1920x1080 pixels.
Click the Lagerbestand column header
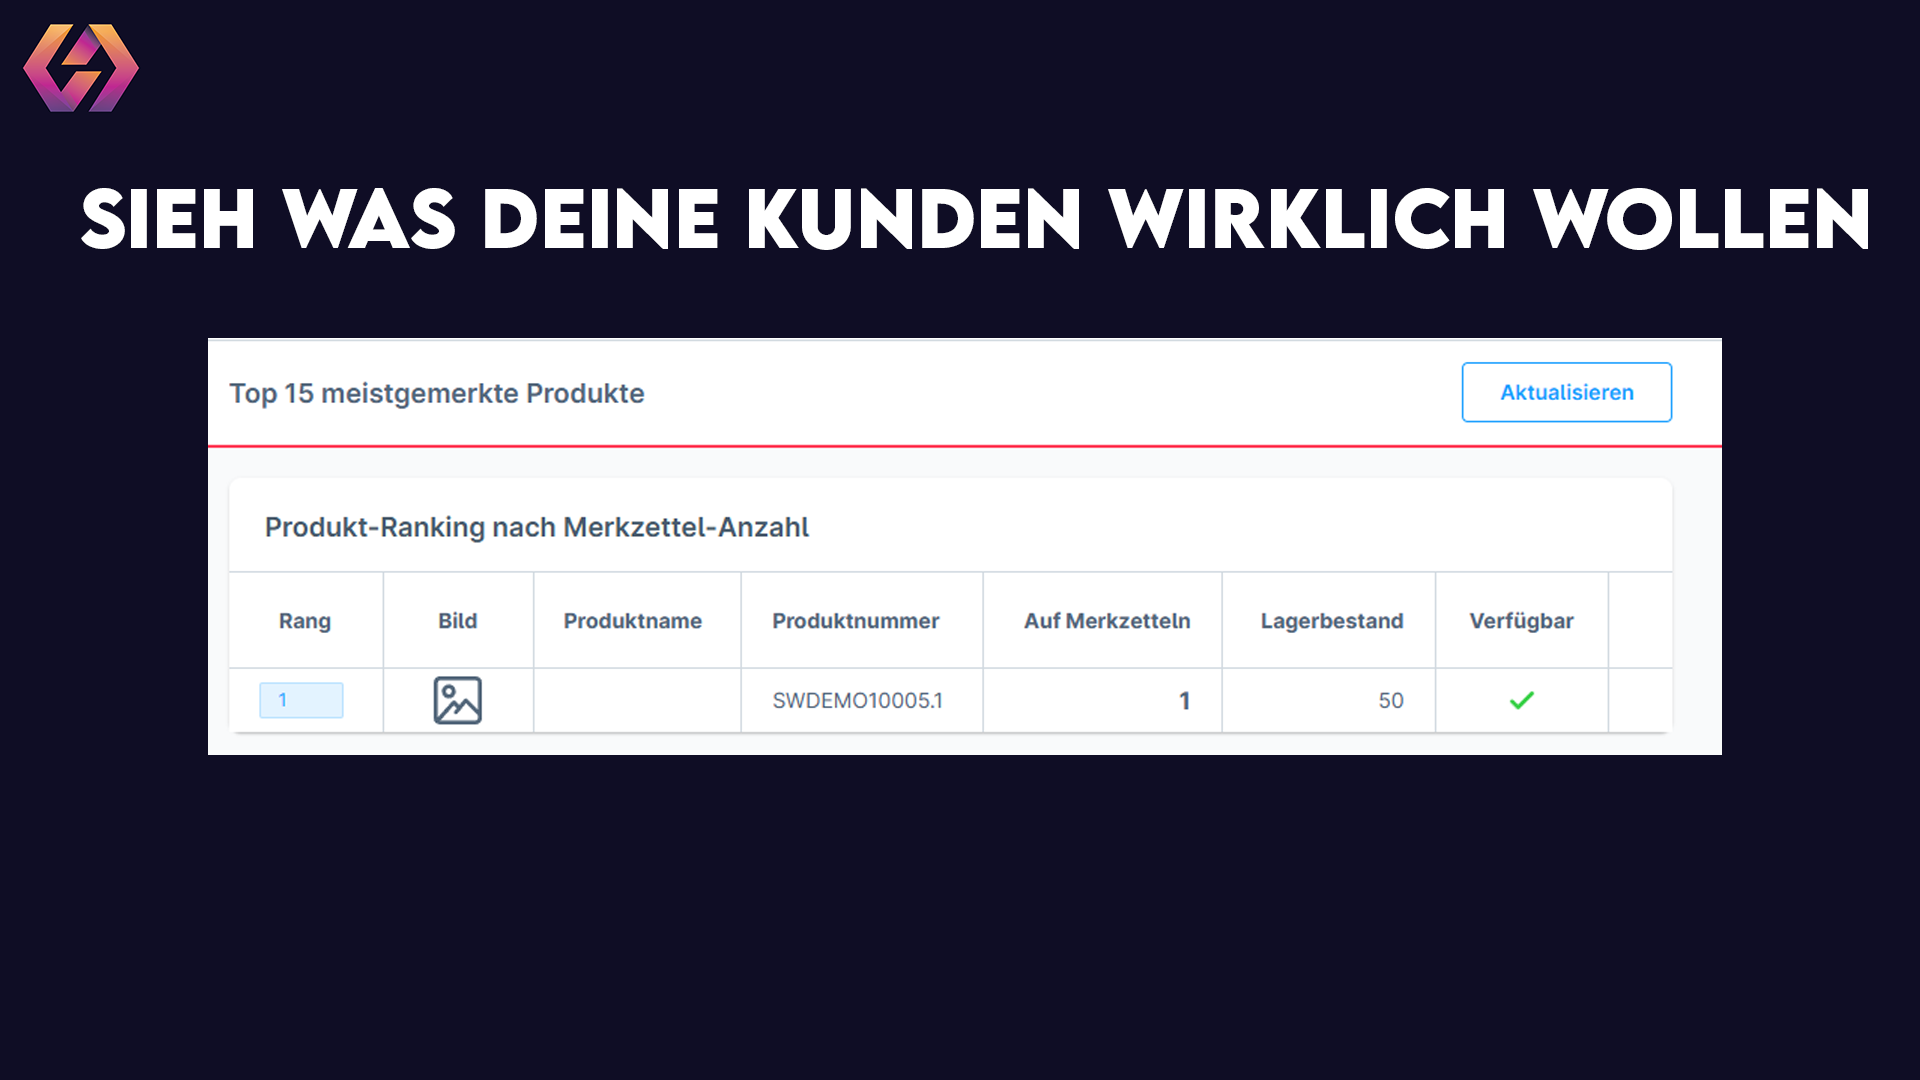coord(1332,621)
